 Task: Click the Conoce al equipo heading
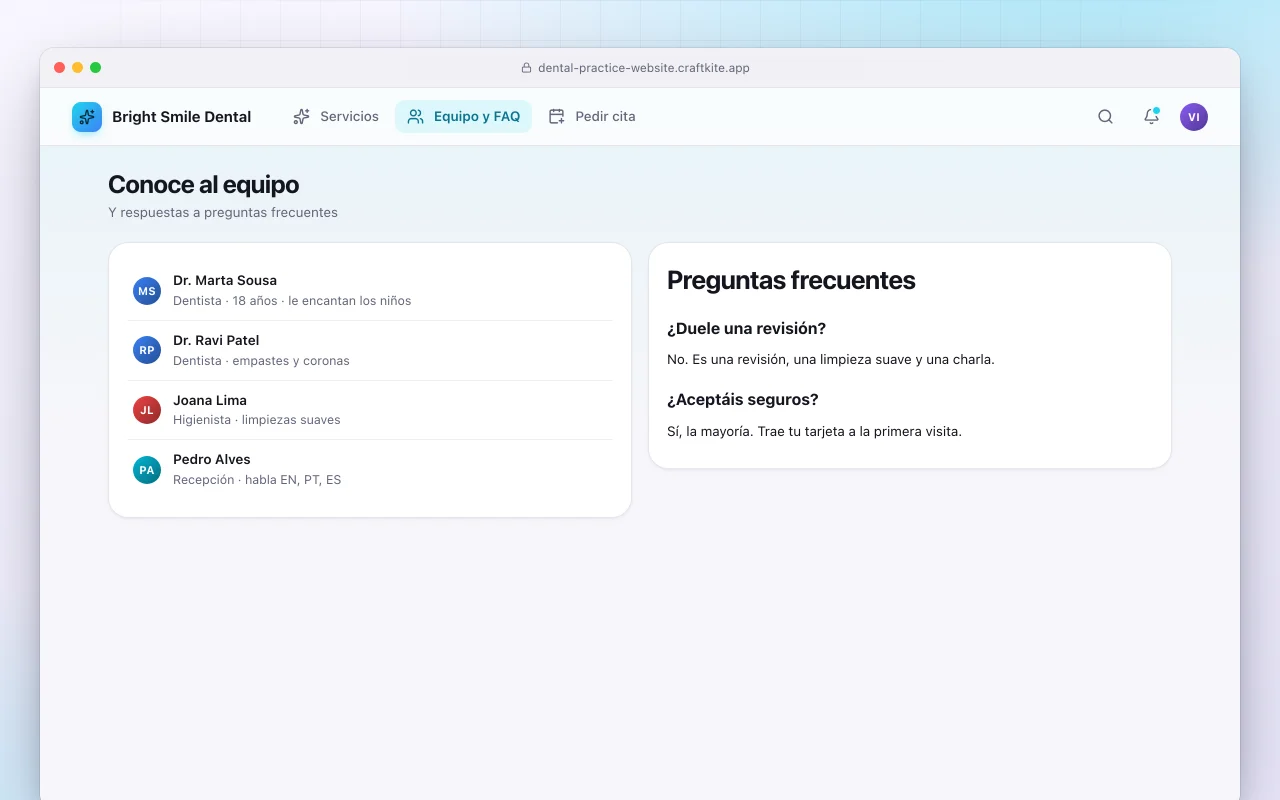point(204,185)
